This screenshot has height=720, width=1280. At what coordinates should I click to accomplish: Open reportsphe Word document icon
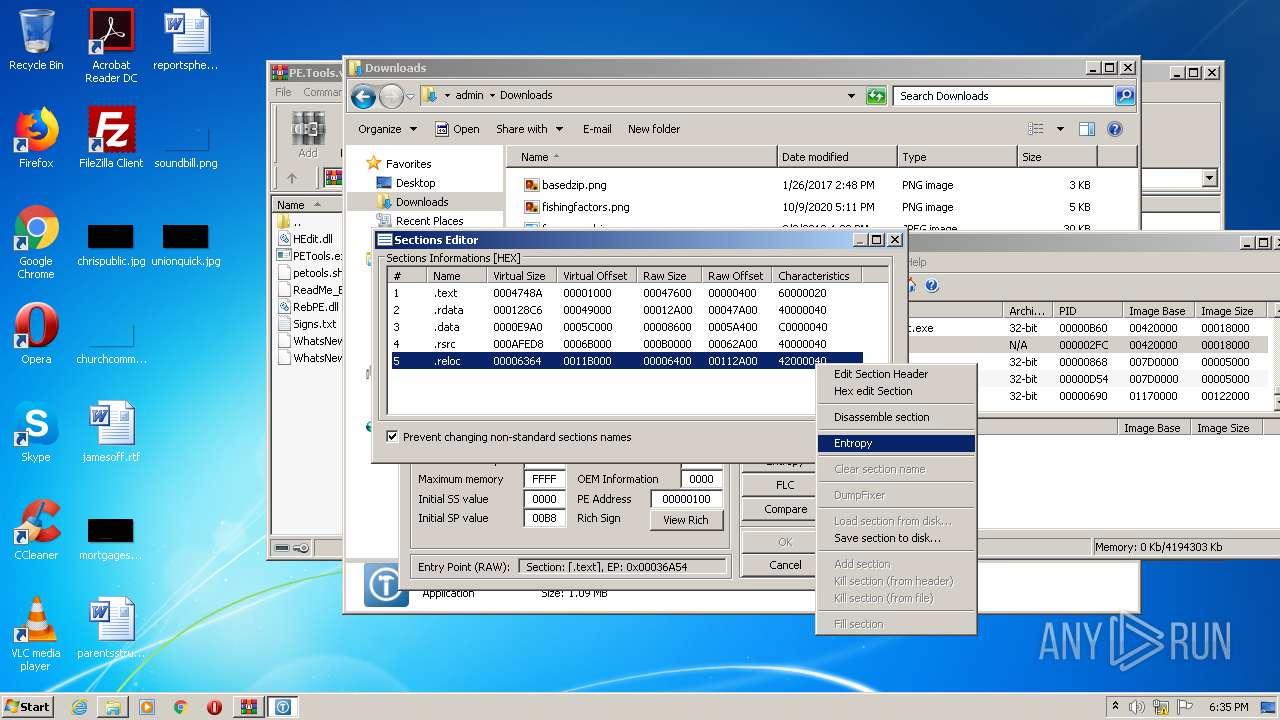(x=186, y=40)
